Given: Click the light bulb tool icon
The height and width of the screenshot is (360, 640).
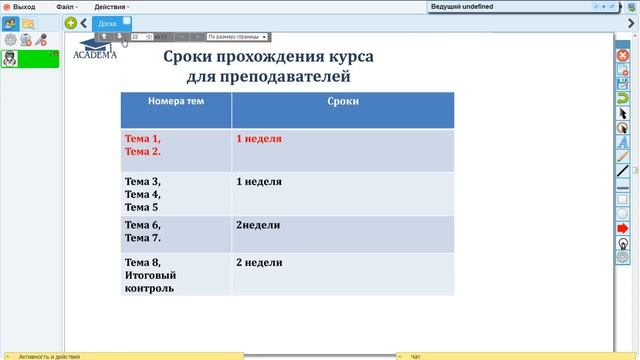Looking at the screenshot, I should point(622,244).
